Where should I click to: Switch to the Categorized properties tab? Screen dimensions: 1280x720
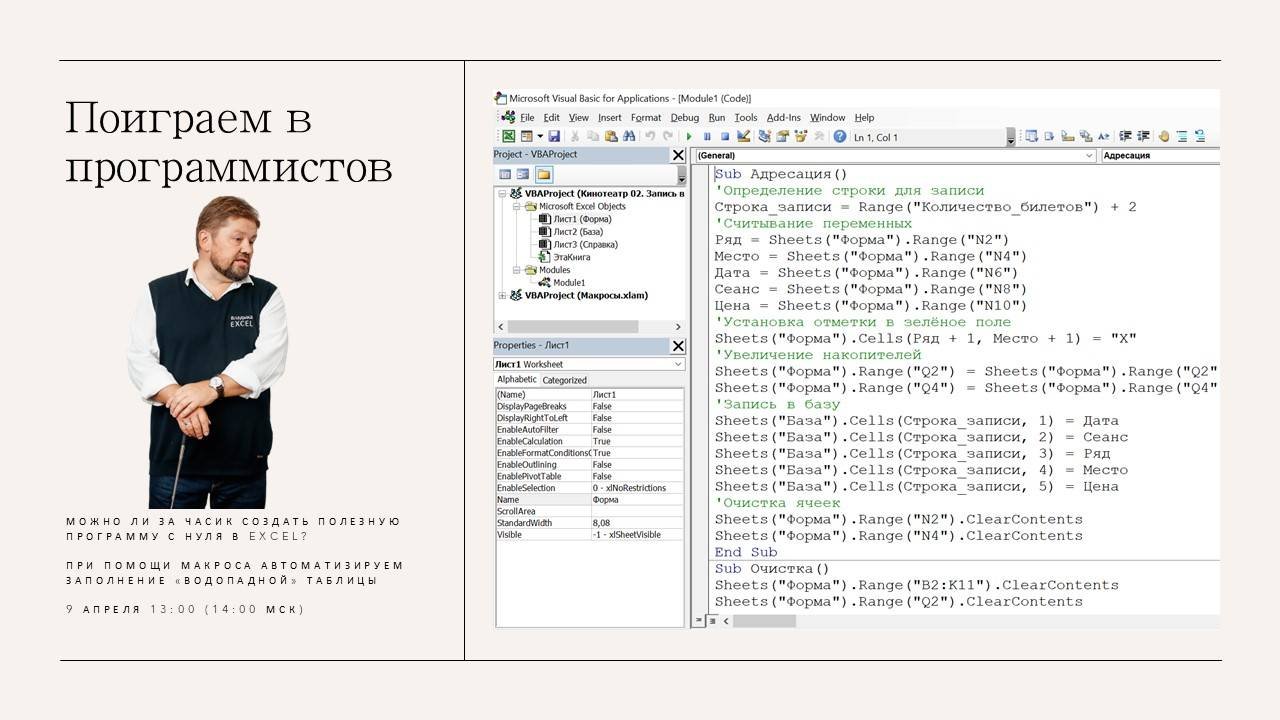[x=564, y=380]
